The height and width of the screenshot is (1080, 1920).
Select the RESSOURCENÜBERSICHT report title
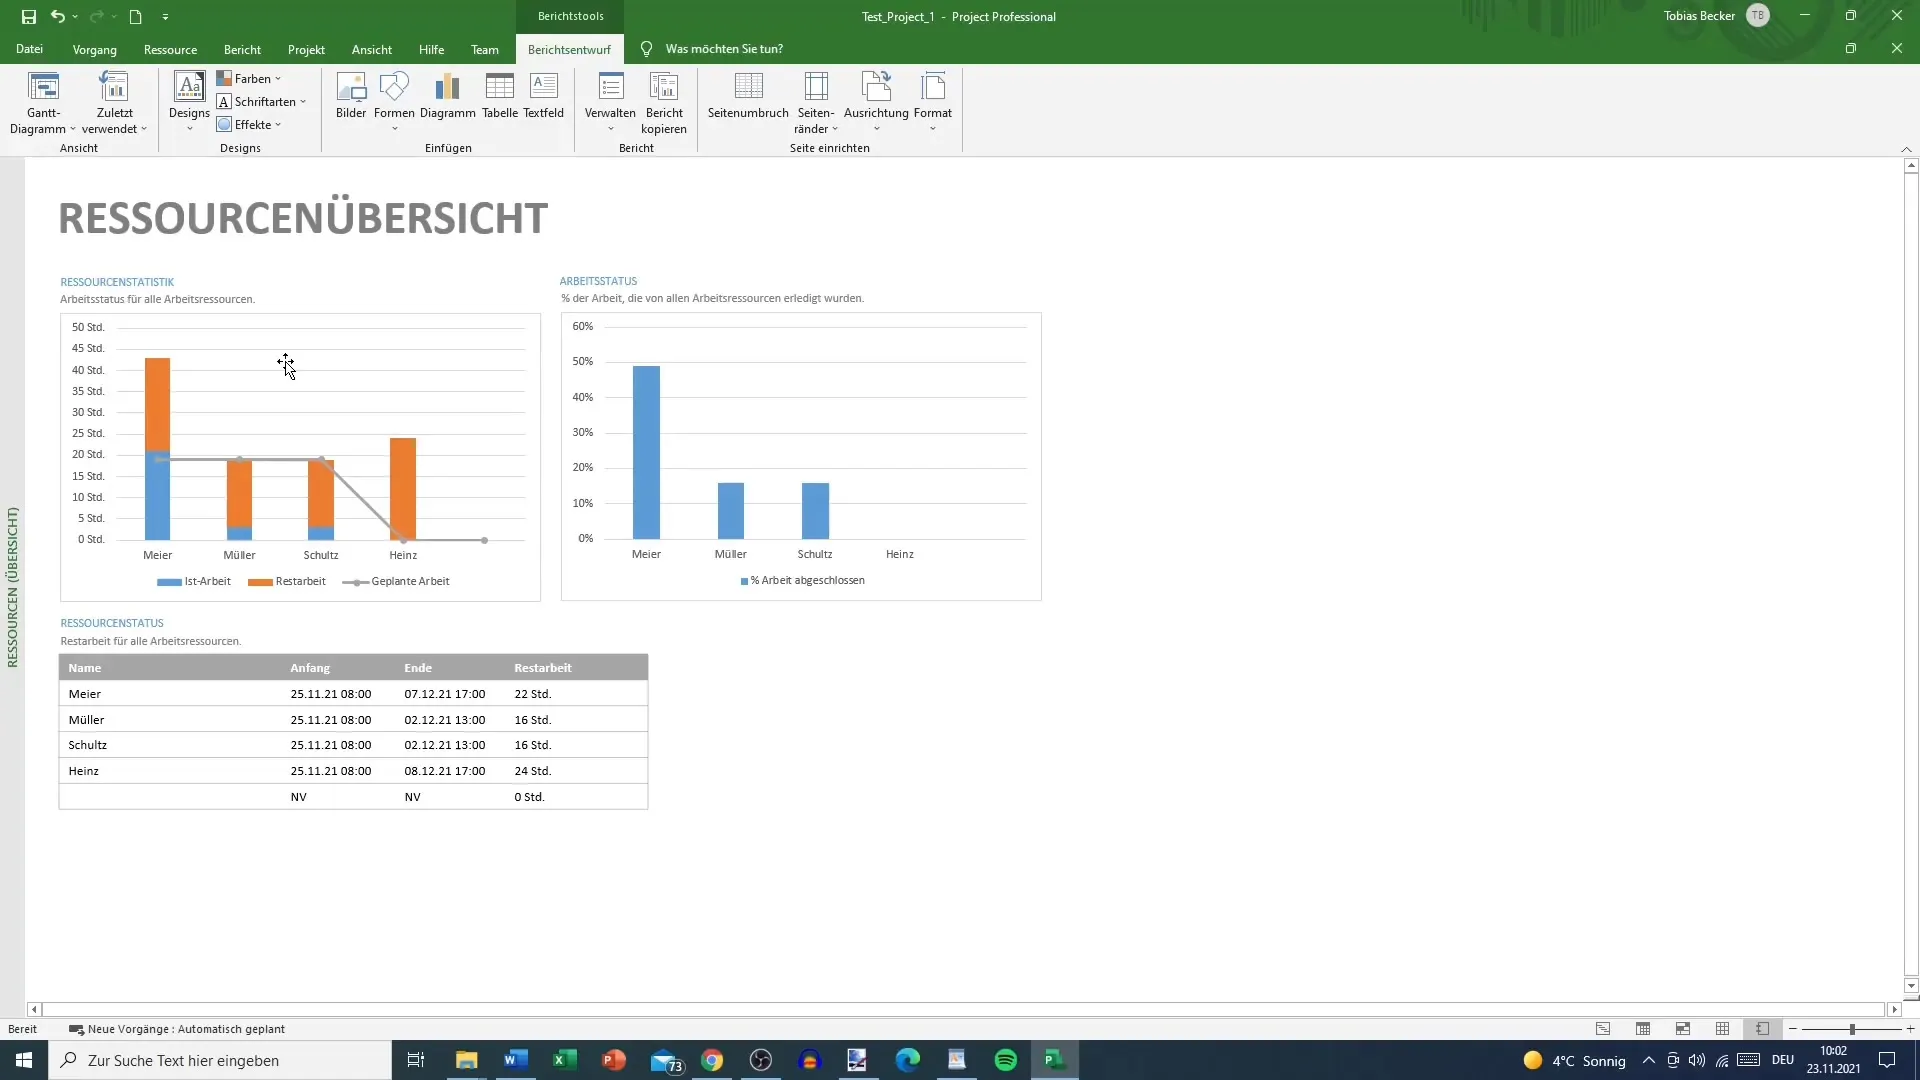click(x=303, y=218)
